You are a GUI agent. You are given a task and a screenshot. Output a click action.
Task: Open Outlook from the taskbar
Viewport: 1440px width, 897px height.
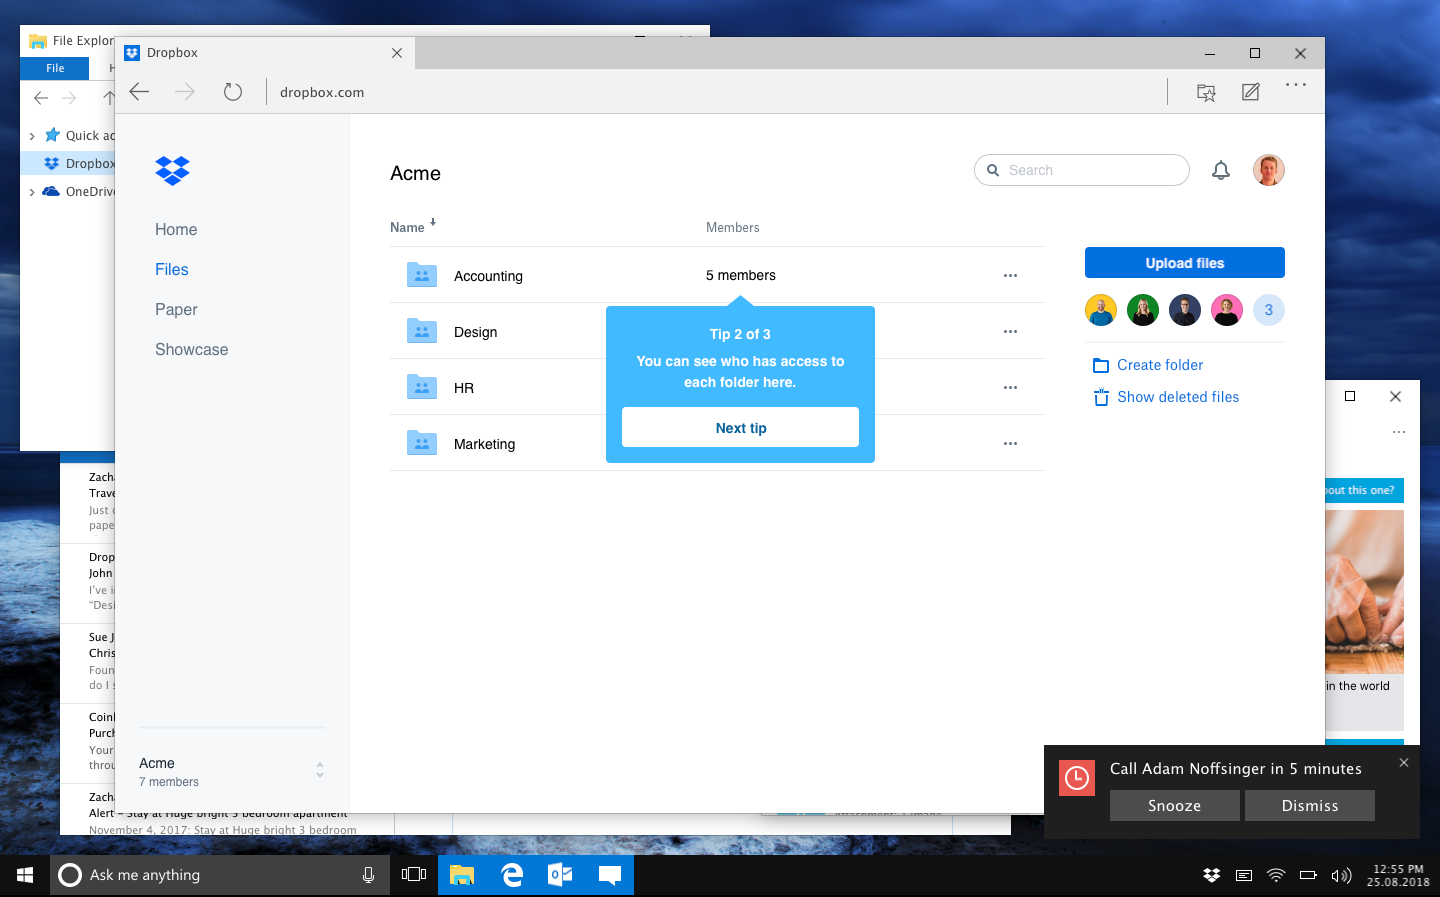coord(560,875)
